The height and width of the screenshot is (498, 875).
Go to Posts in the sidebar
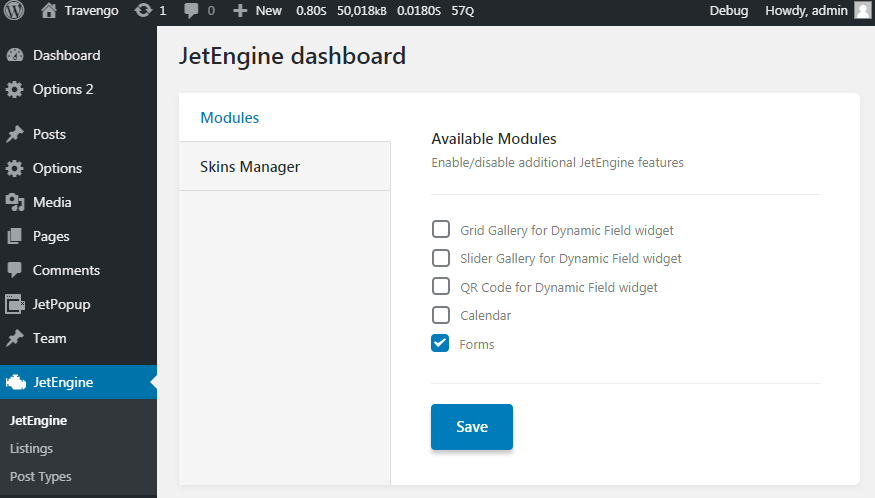coord(49,134)
